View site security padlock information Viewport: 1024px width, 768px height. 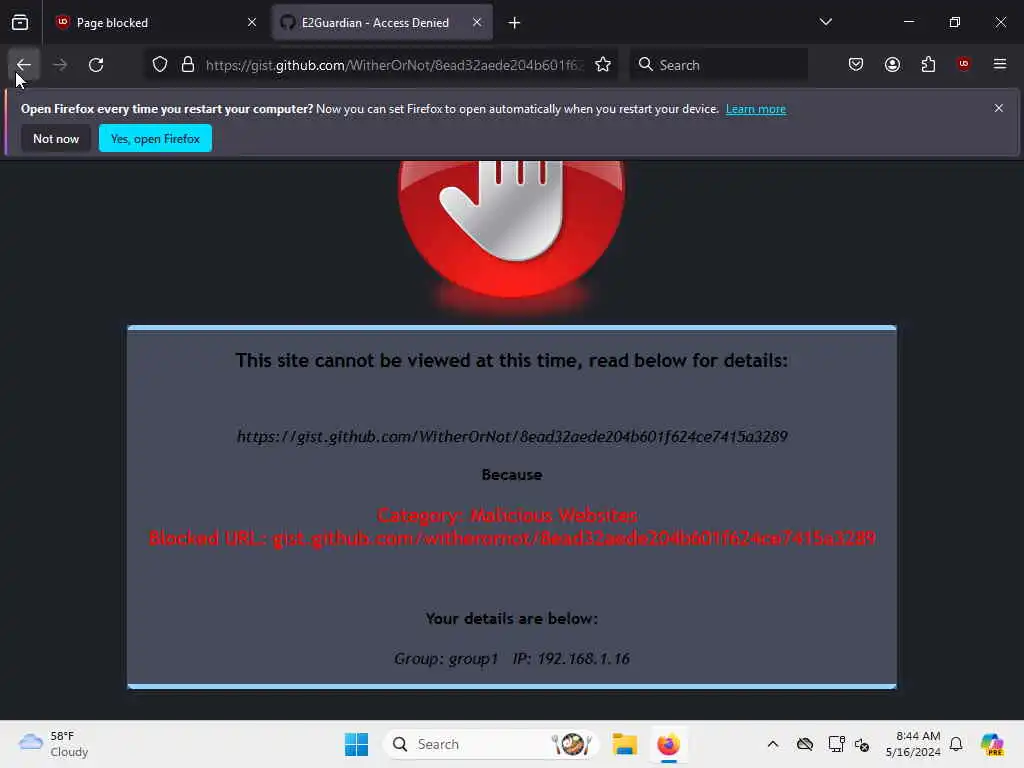point(188,65)
